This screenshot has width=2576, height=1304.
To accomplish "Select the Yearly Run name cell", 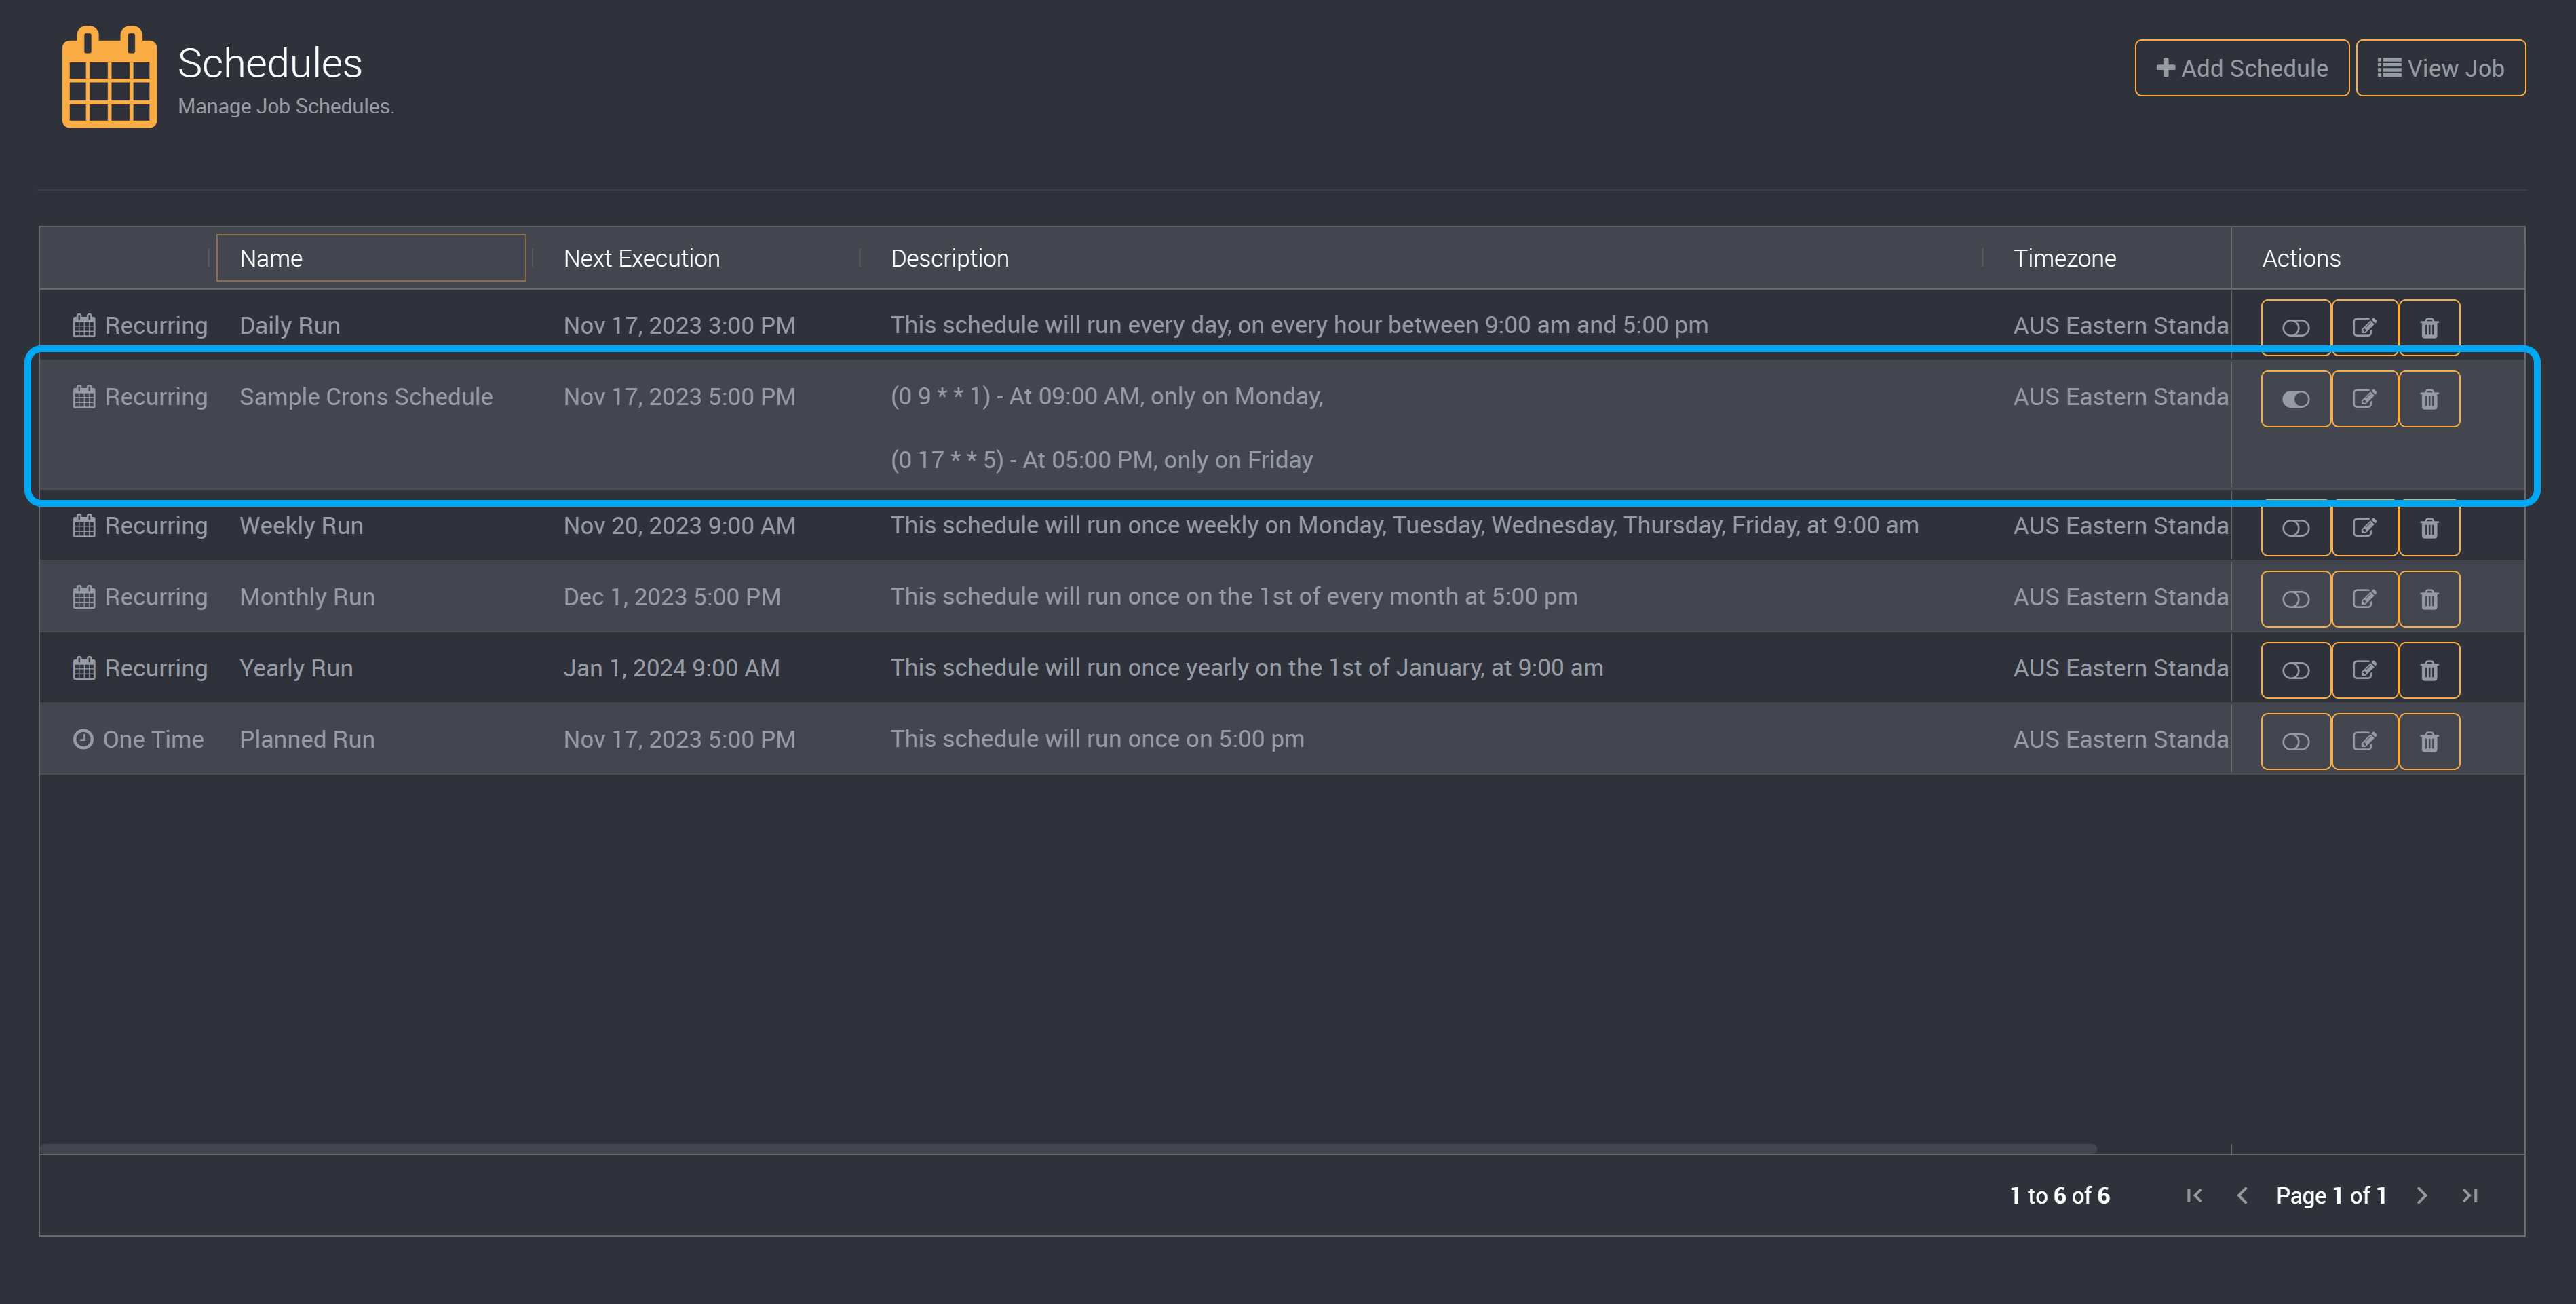I will (x=296, y=668).
